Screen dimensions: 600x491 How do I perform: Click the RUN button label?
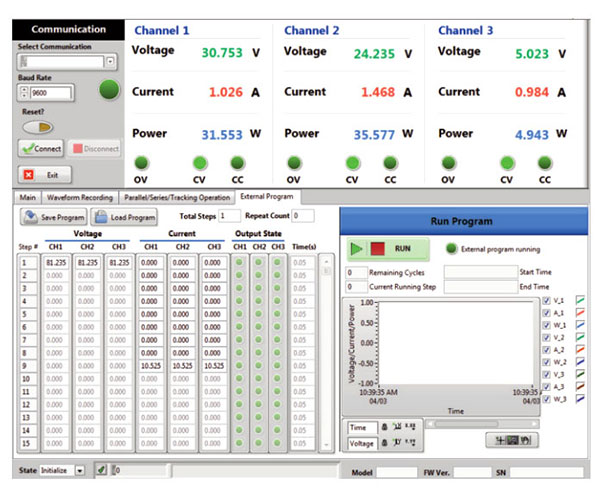point(403,249)
